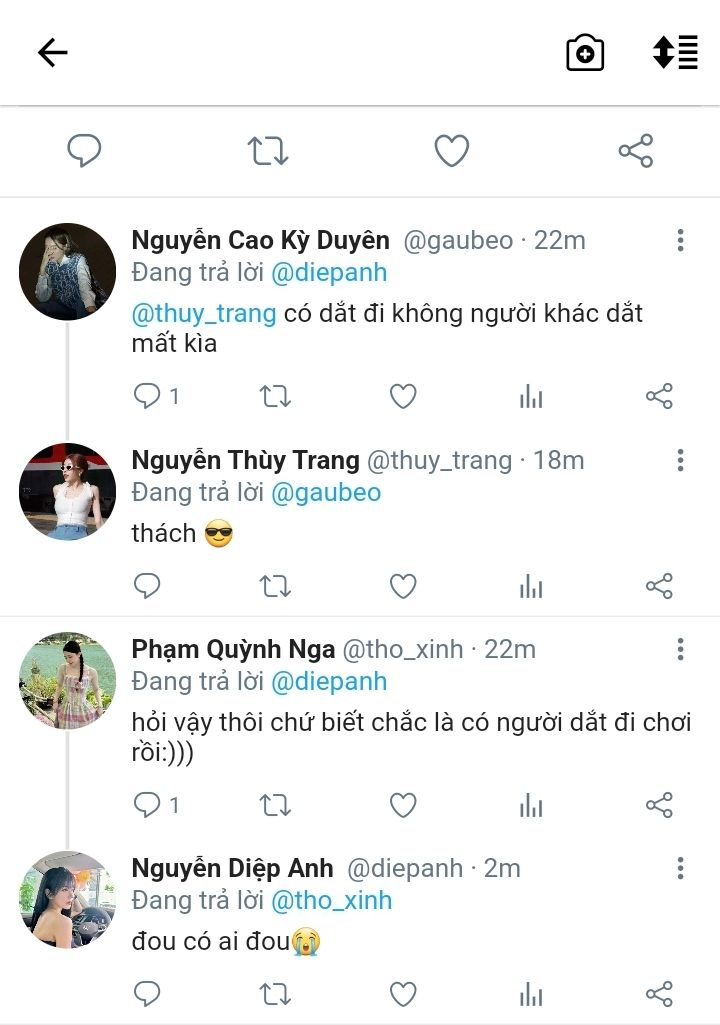Open the sort order icon in header

[x=675, y=53]
